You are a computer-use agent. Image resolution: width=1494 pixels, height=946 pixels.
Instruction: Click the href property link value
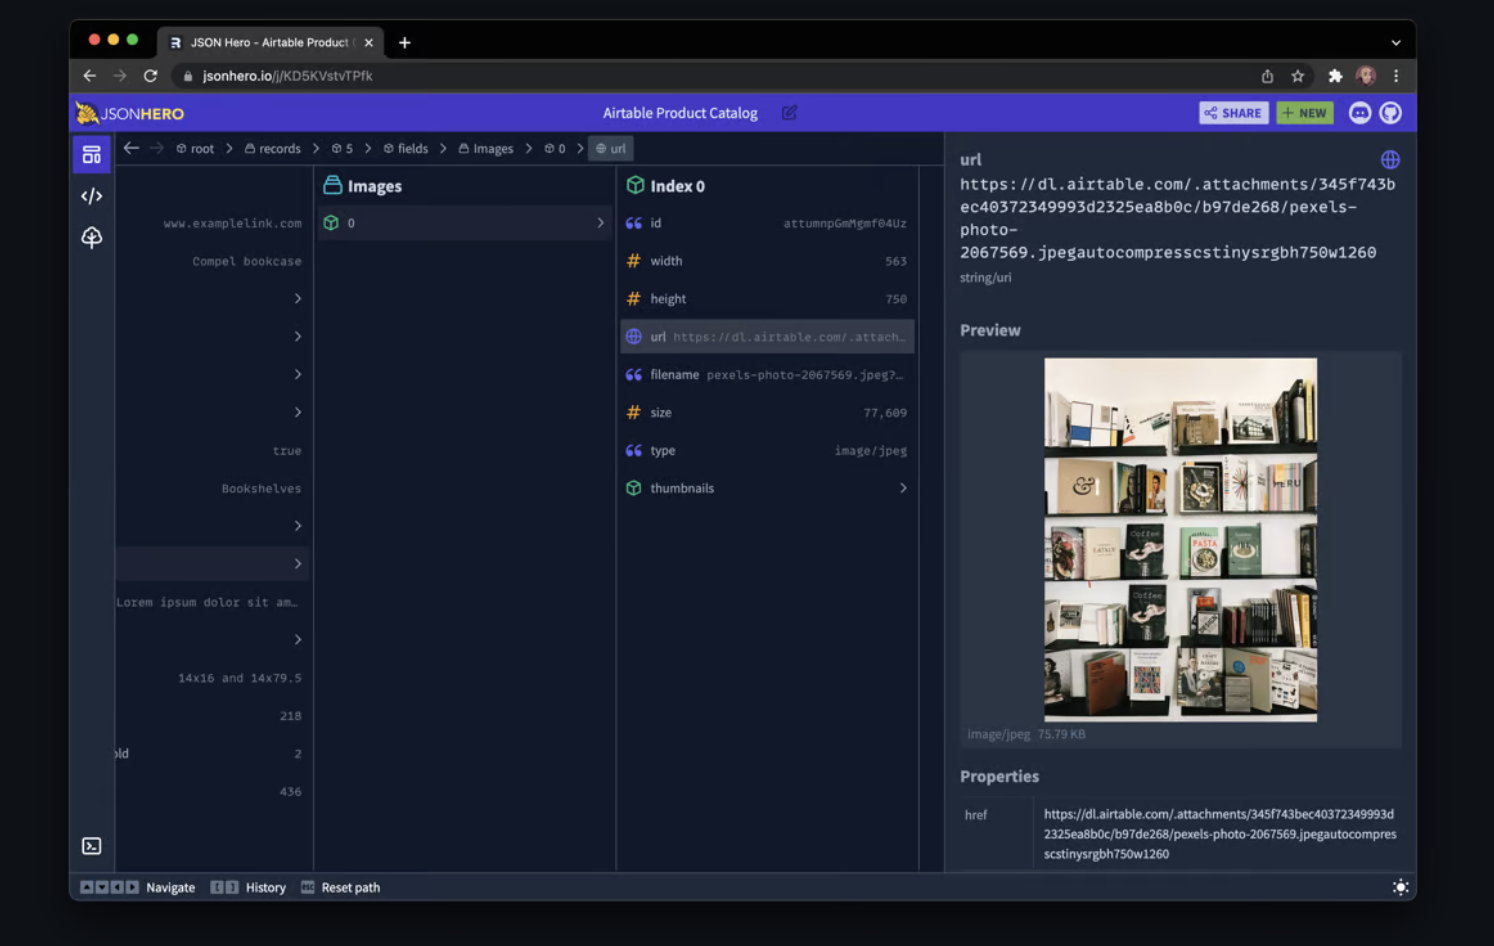pos(1220,834)
